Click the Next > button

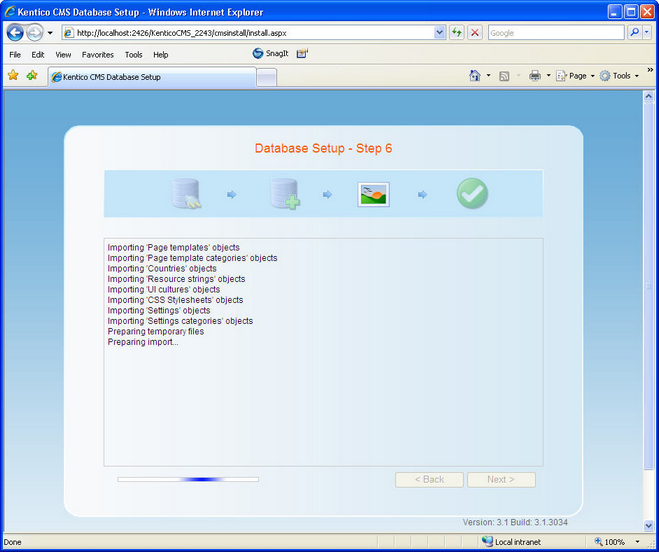[501, 480]
